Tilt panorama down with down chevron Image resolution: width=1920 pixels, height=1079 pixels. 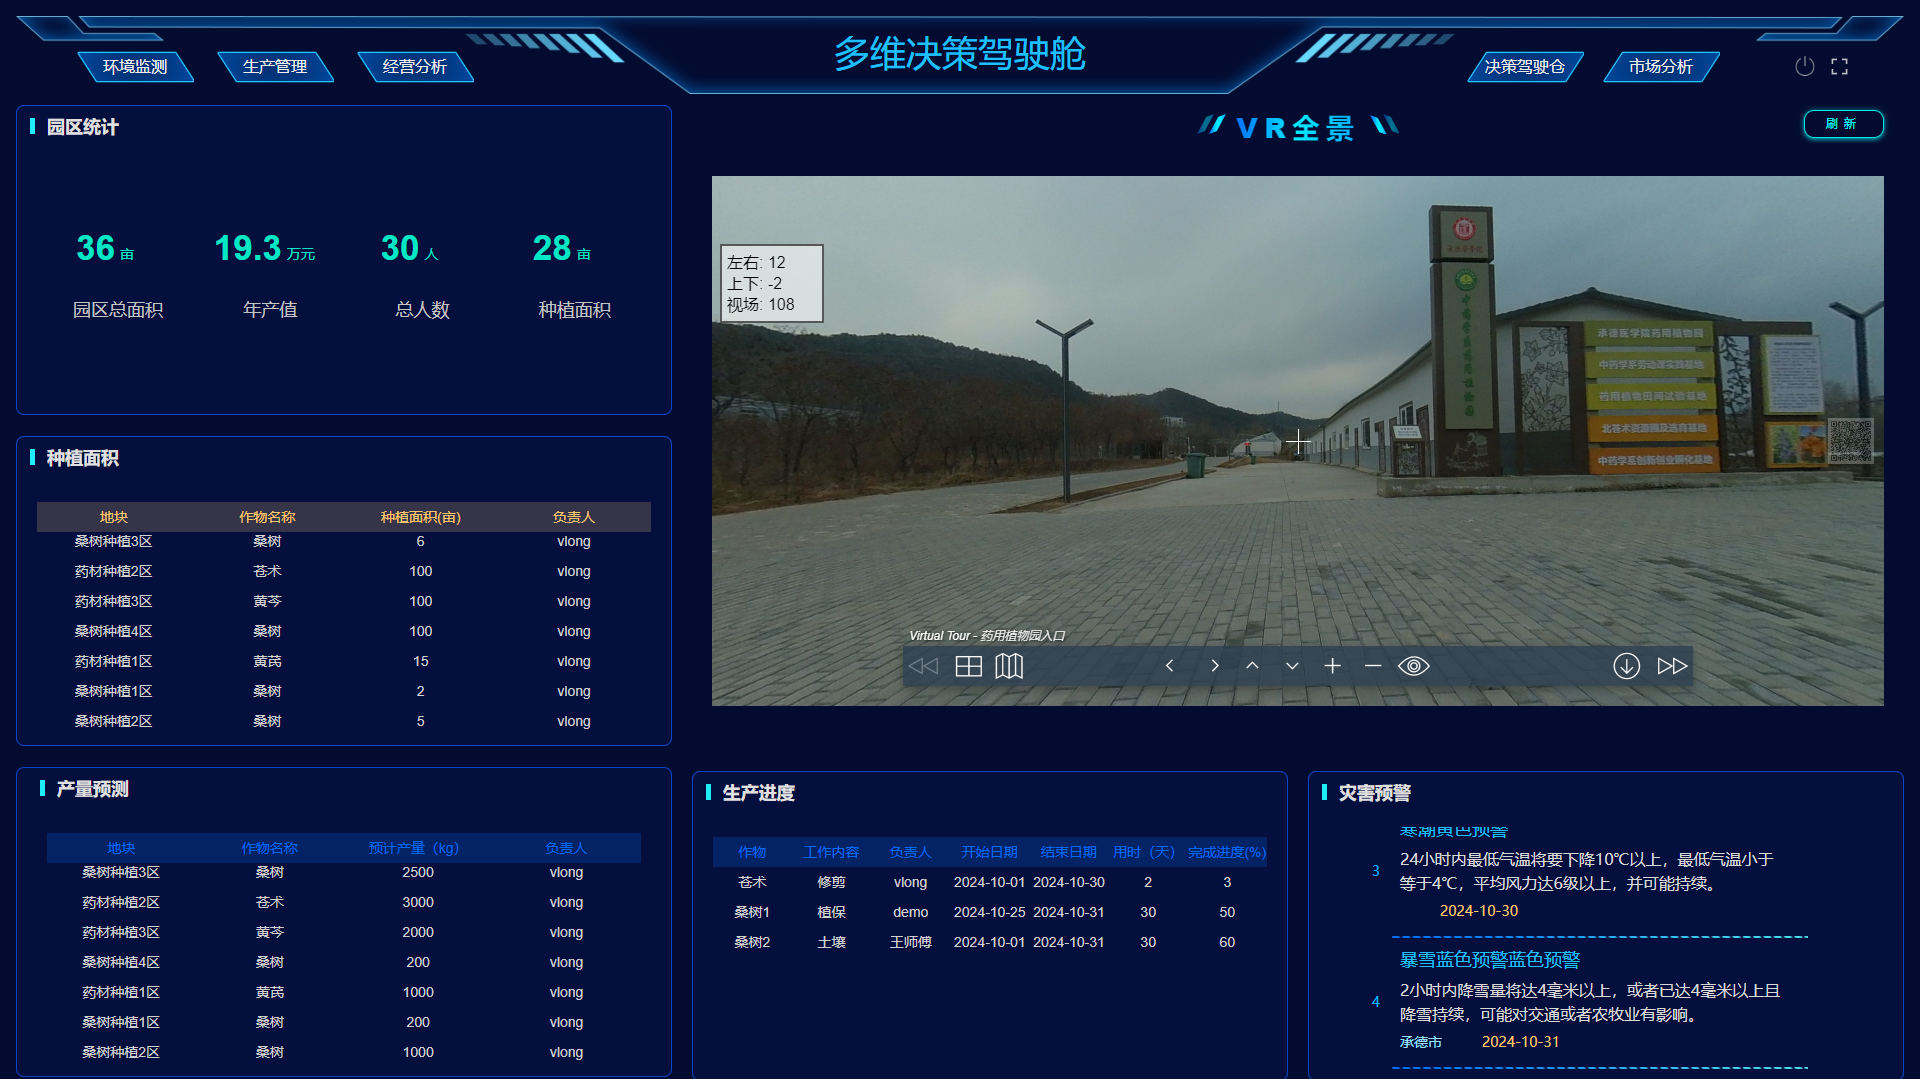1292,666
